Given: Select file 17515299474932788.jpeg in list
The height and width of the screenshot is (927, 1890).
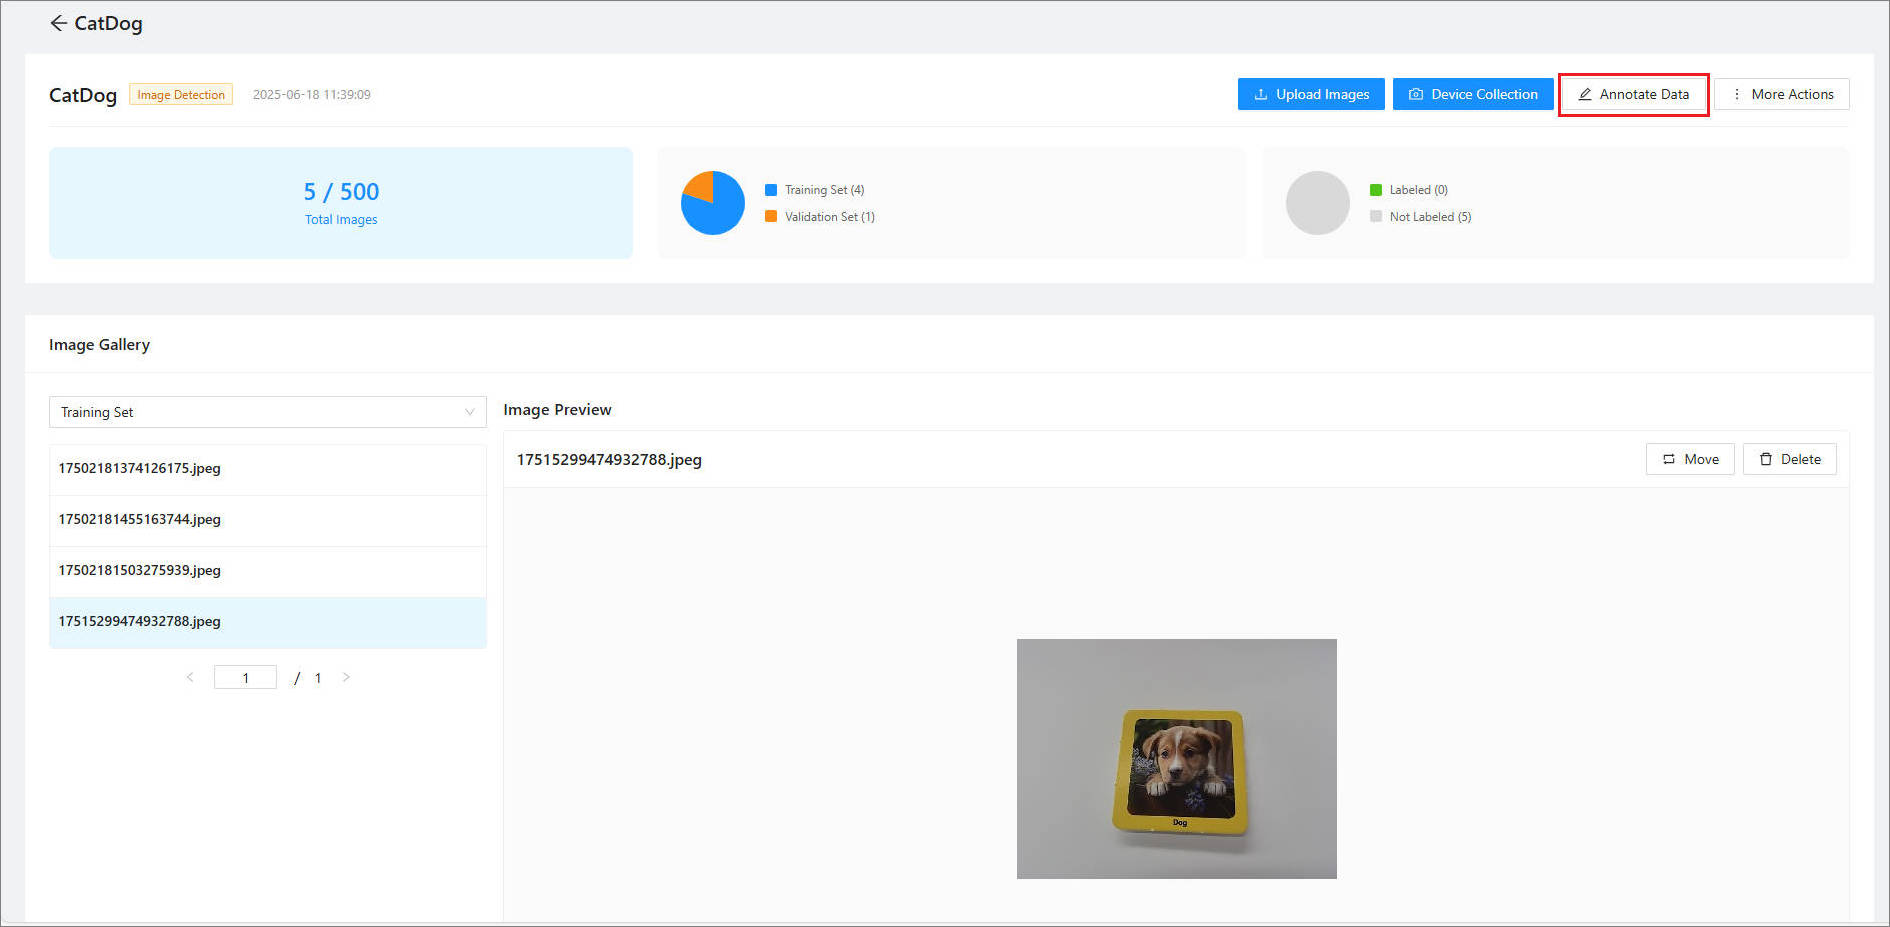Looking at the screenshot, I should point(267,622).
